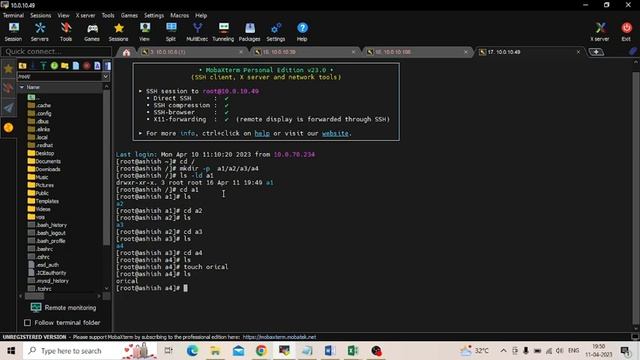Open Microsoft Word from the taskbar

(x=330, y=351)
